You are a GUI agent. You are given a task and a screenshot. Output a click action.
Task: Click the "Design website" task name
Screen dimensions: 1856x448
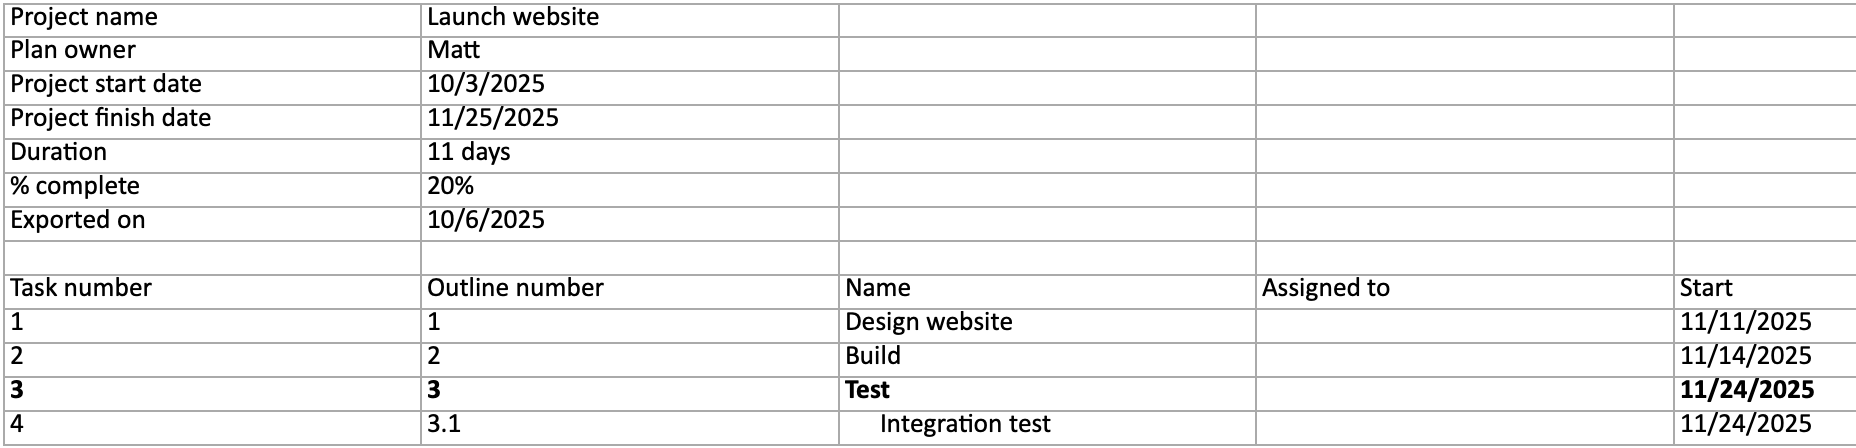pyautogui.click(x=929, y=322)
